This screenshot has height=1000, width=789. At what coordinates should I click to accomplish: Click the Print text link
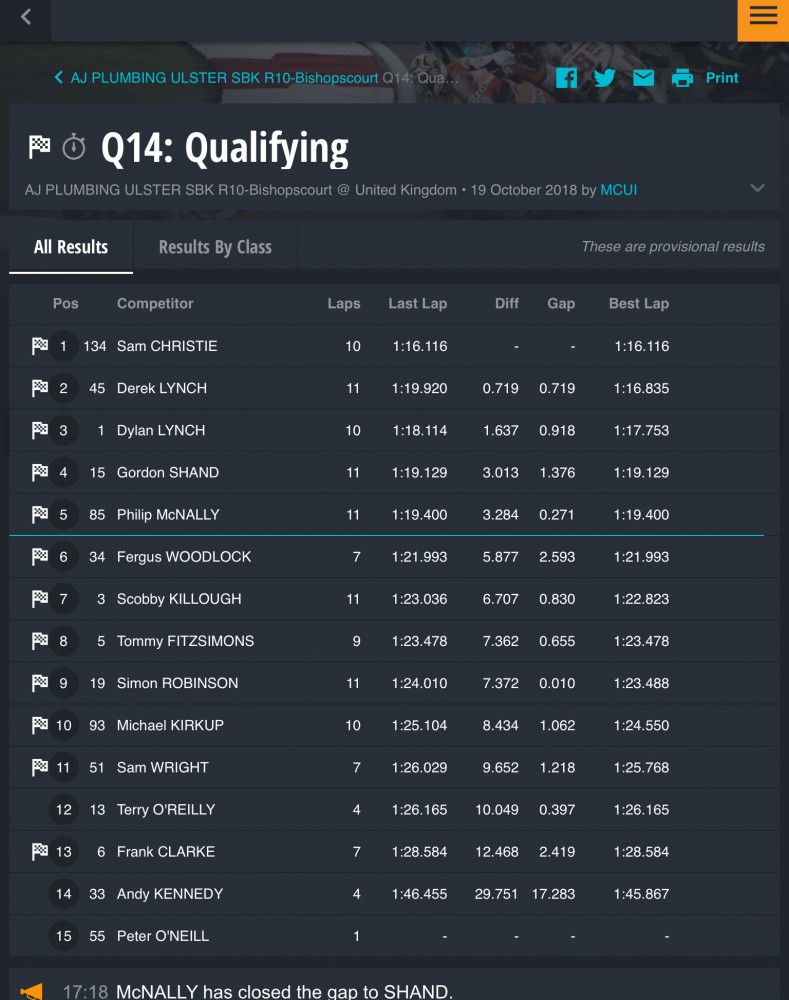[722, 78]
